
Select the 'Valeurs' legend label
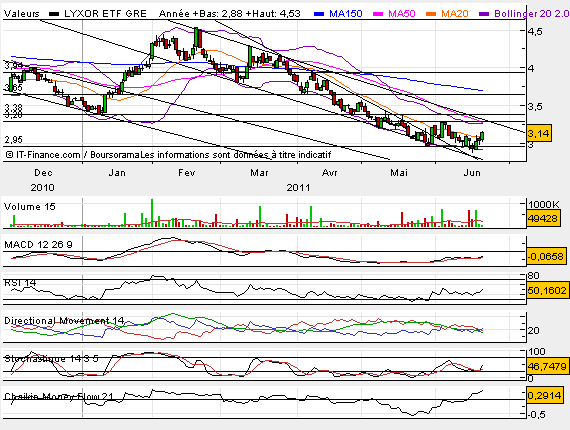[21, 14]
